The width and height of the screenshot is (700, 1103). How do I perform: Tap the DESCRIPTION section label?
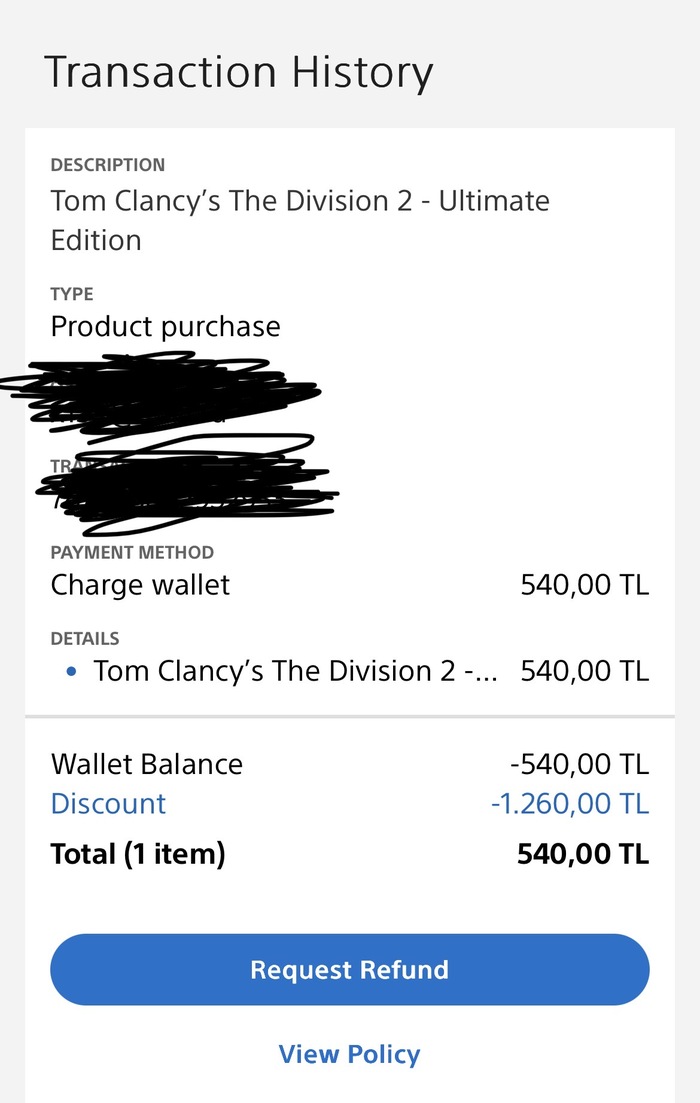[108, 165]
